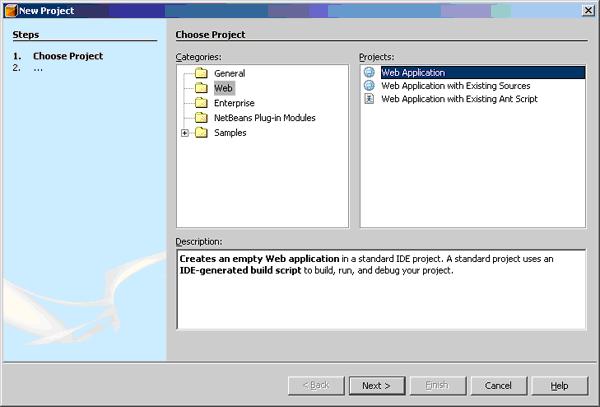Expand the Samples category tree node
The height and width of the screenshot is (407, 600).
tap(184, 133)
